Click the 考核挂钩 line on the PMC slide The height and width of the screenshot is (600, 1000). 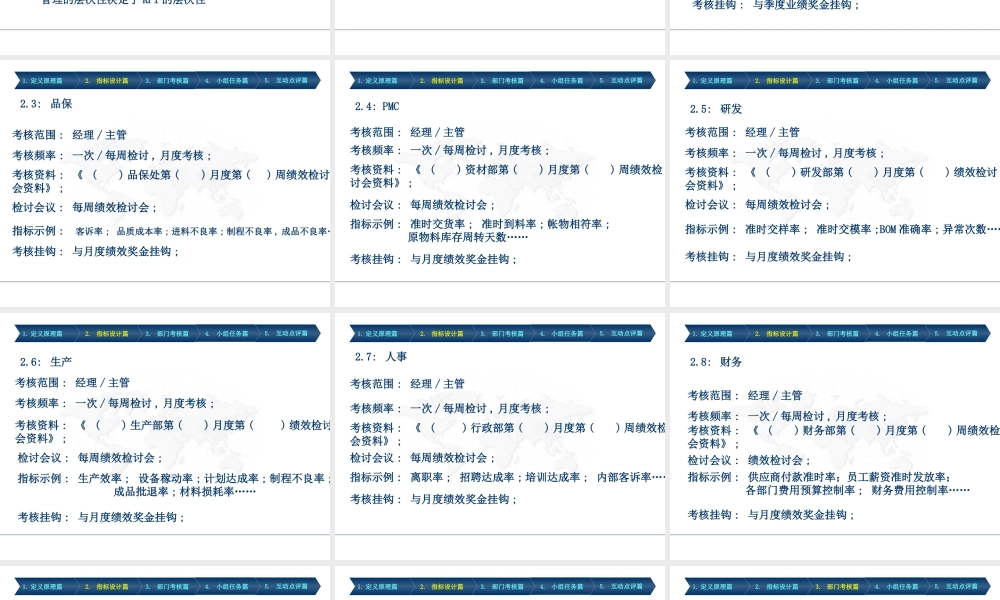(435, 259)
